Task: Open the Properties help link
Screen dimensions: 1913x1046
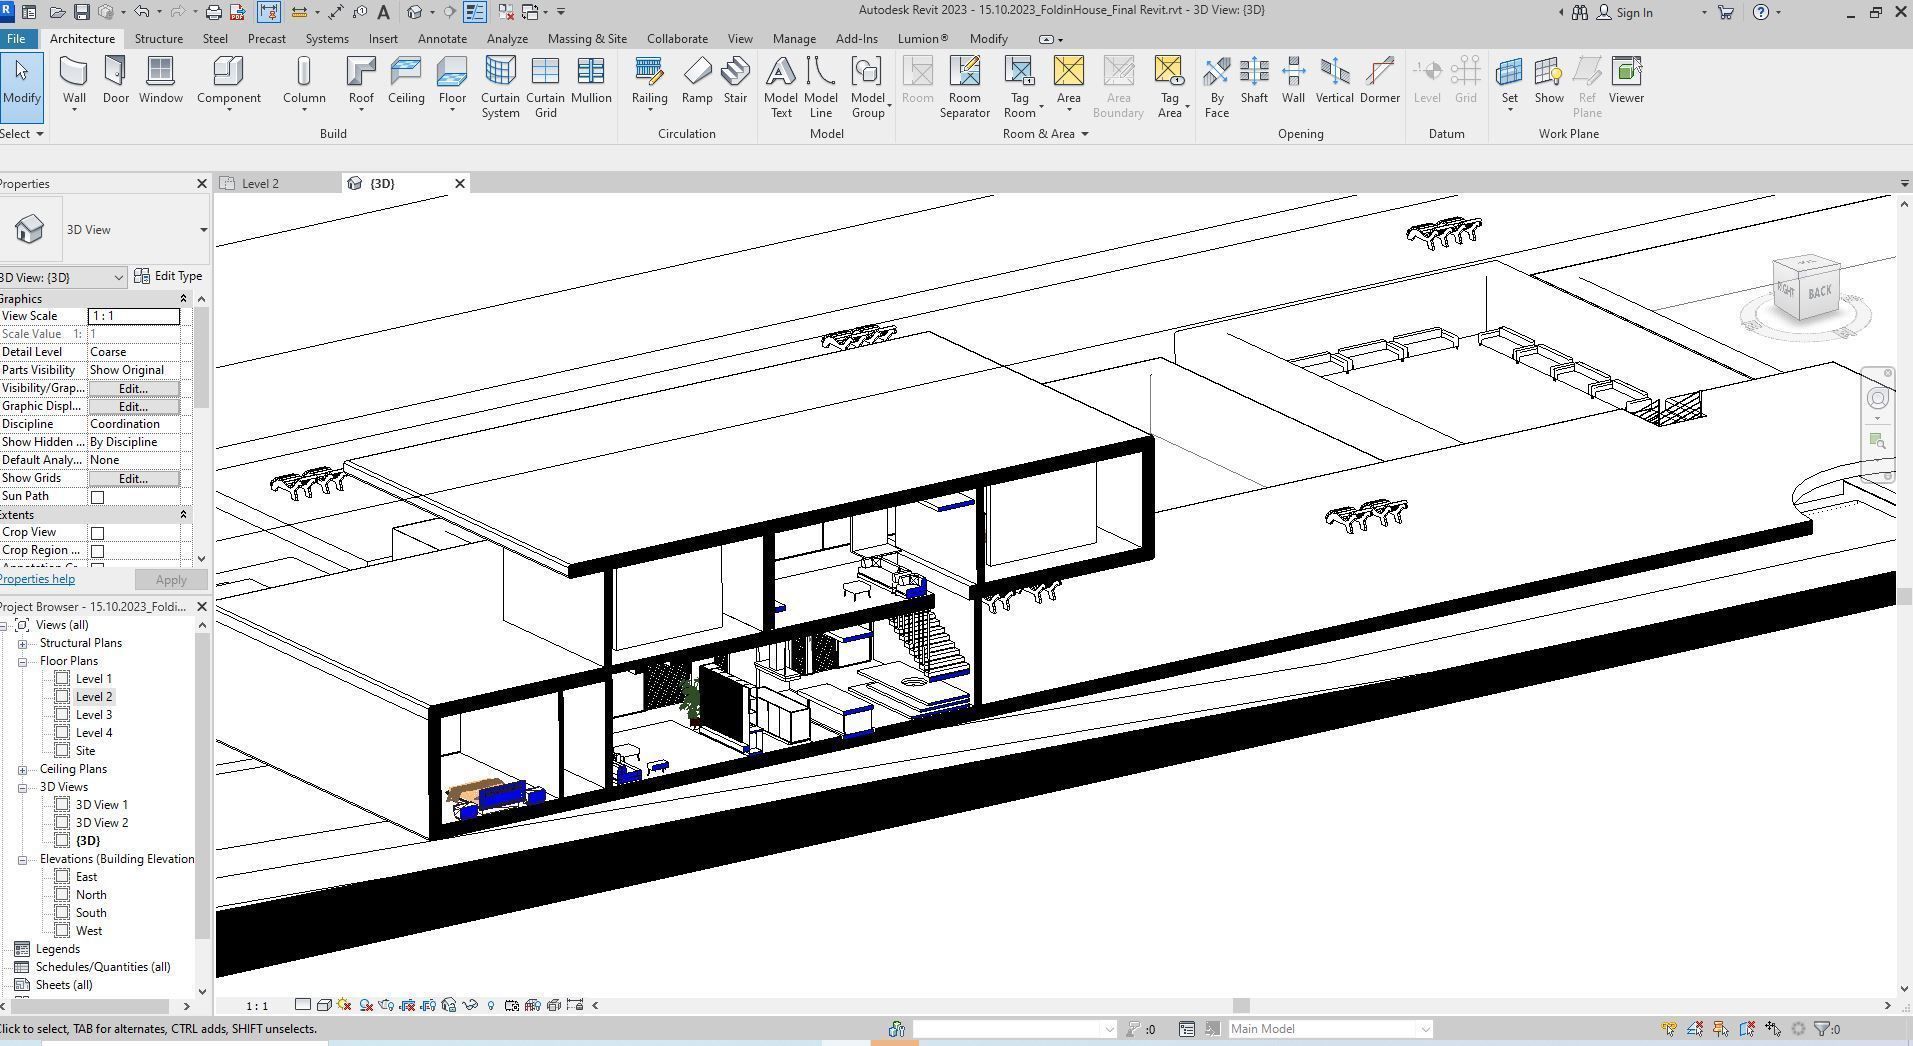Action: (37, 579)
